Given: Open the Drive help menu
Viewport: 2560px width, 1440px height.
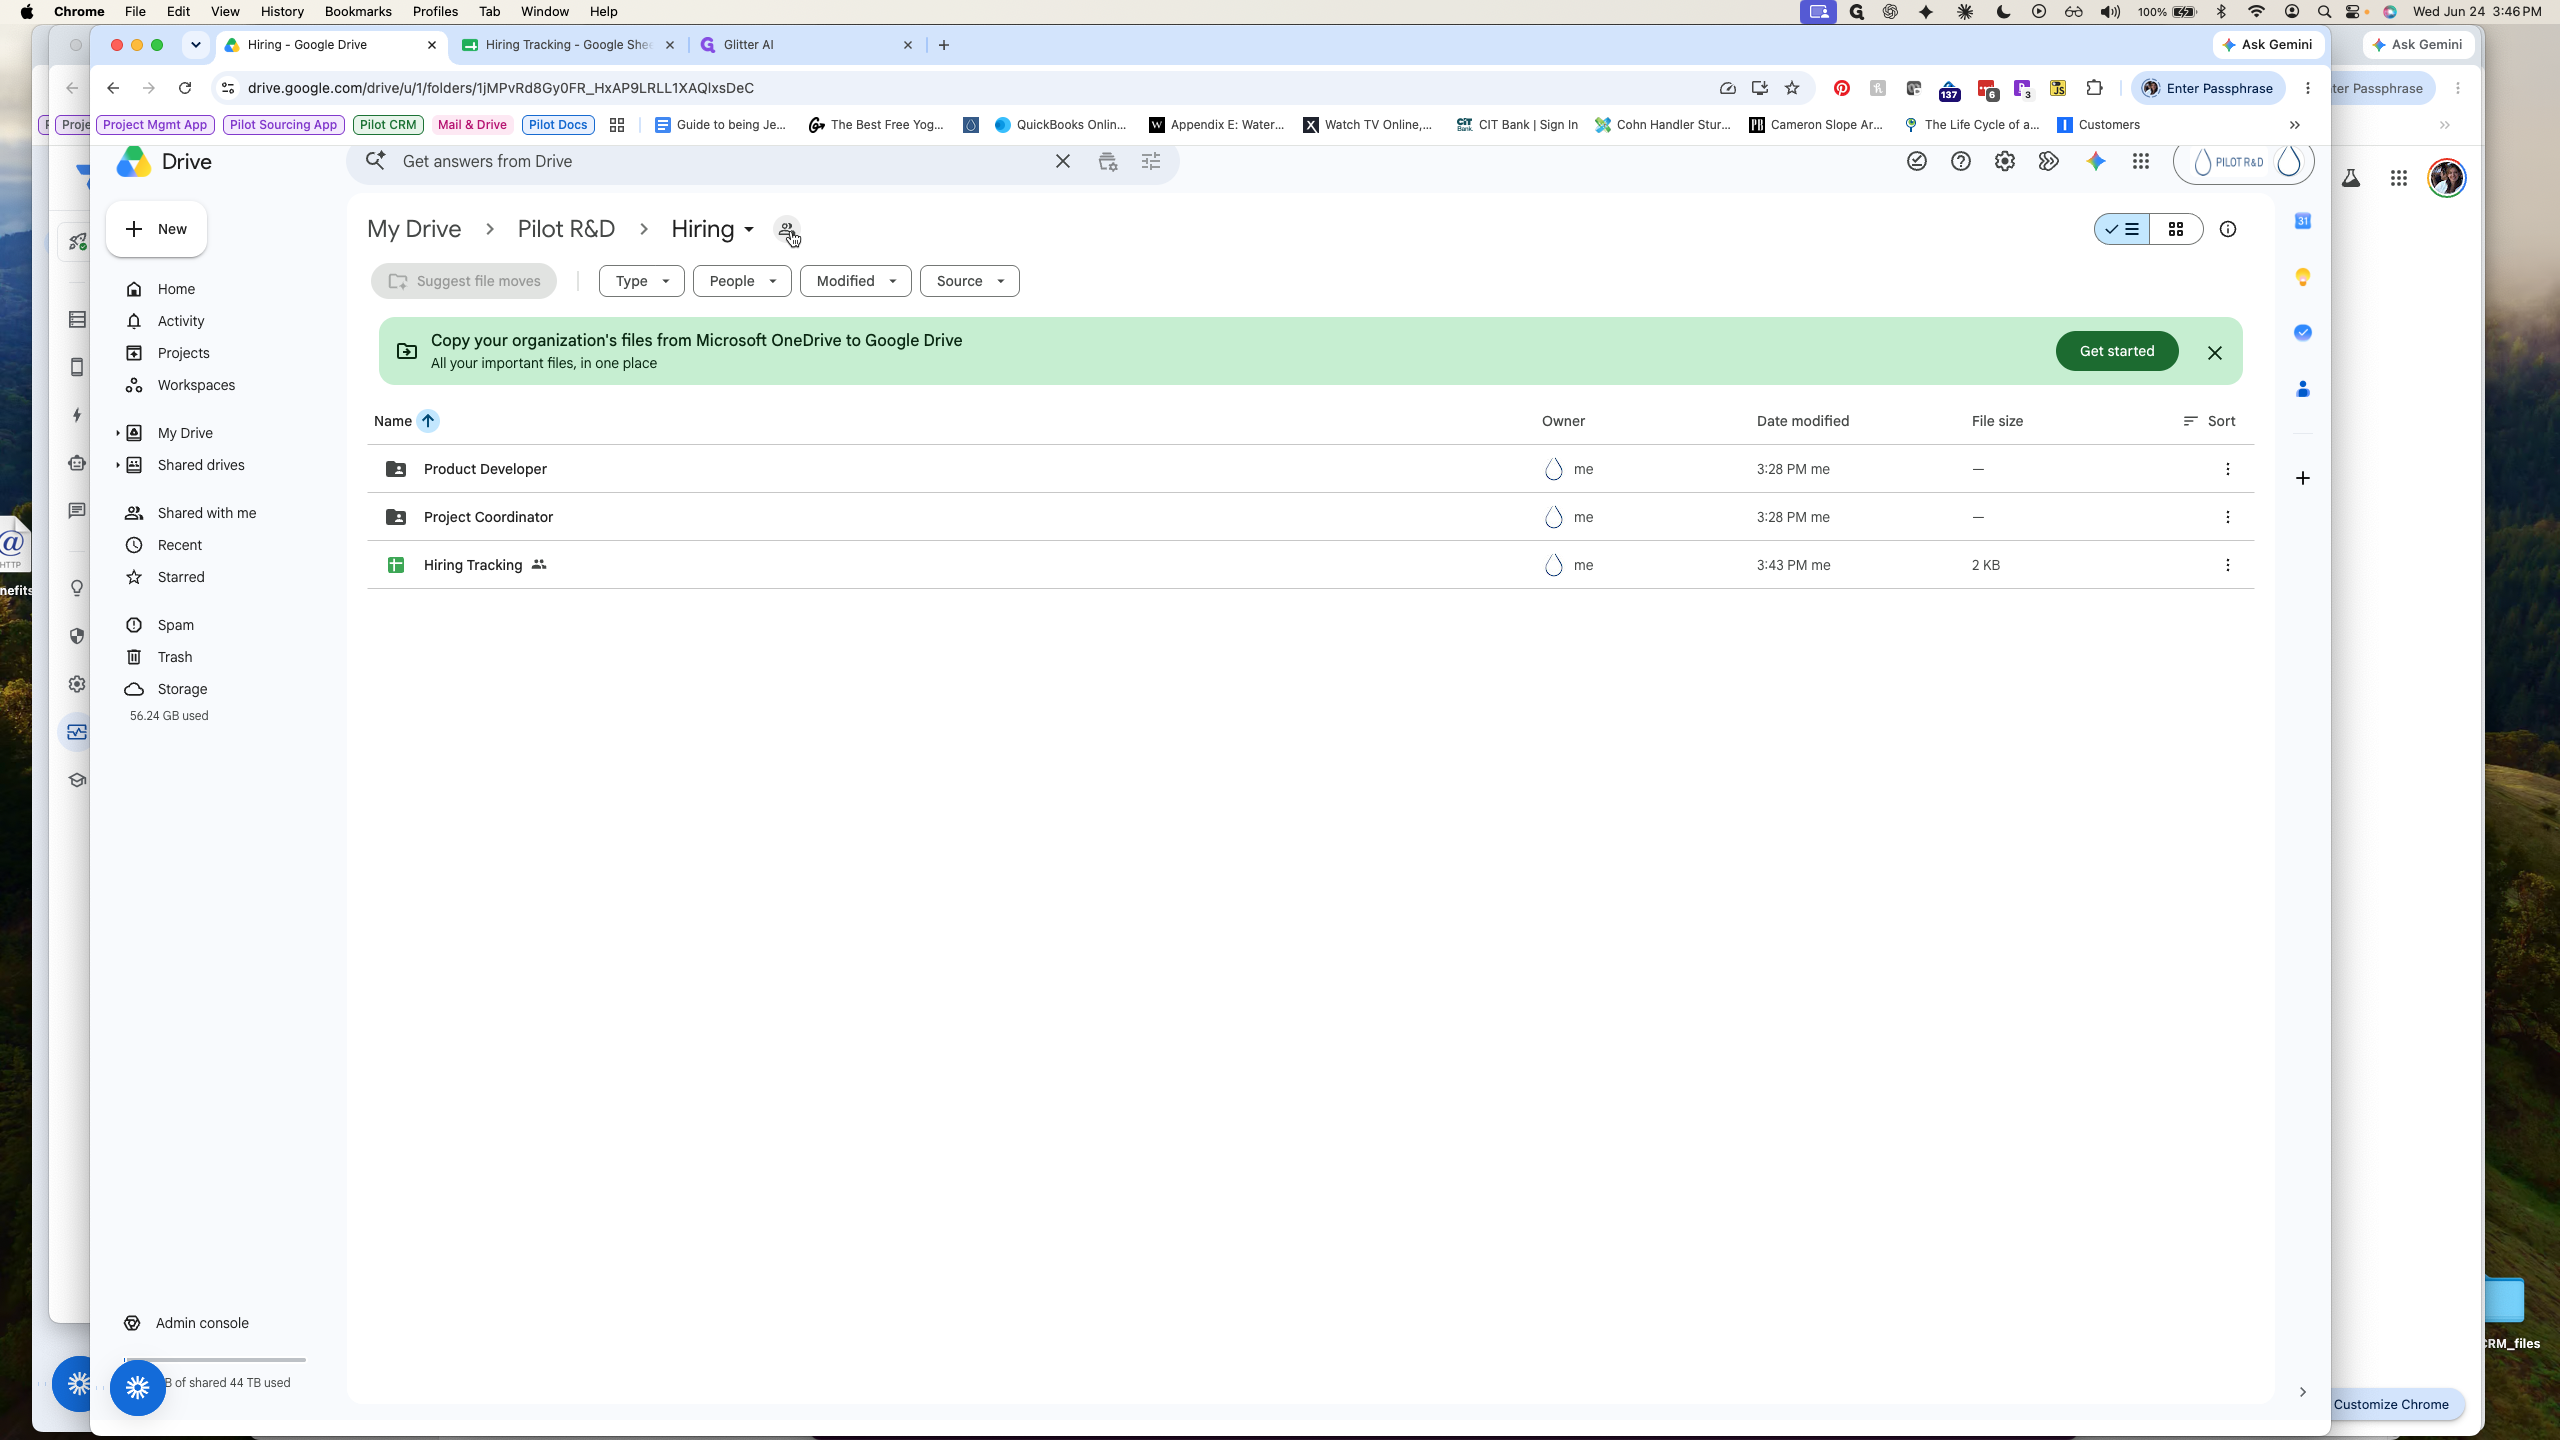Looking at the screenshot, I should [1961, 161].
